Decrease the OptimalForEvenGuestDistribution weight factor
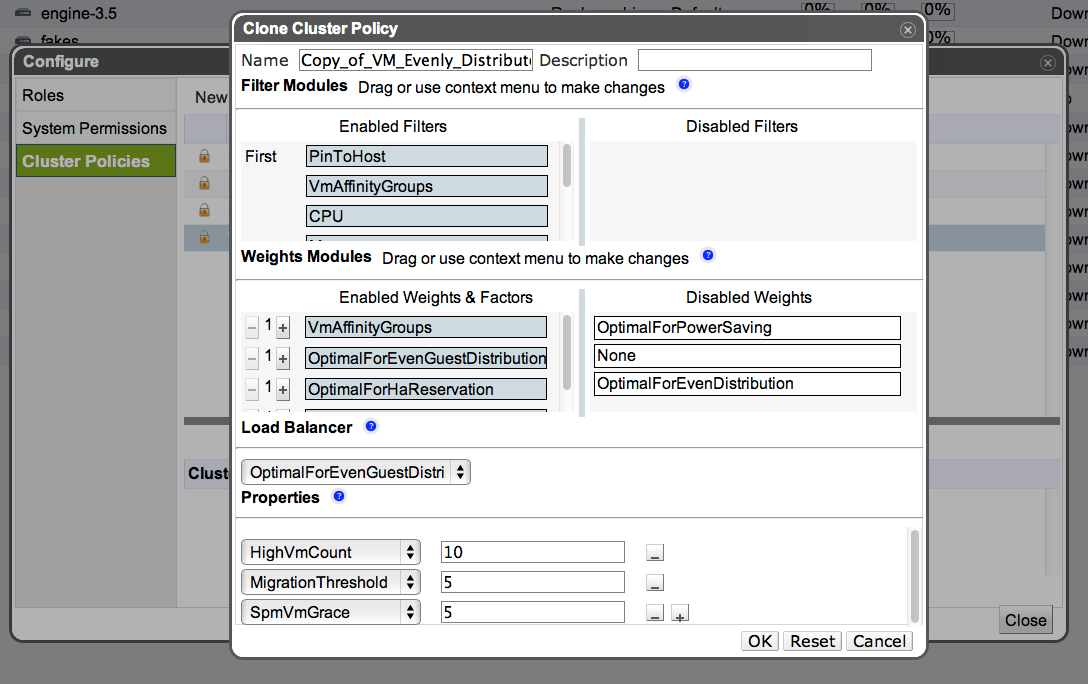This screenshot has height=684, width=1088. (252, 358)
